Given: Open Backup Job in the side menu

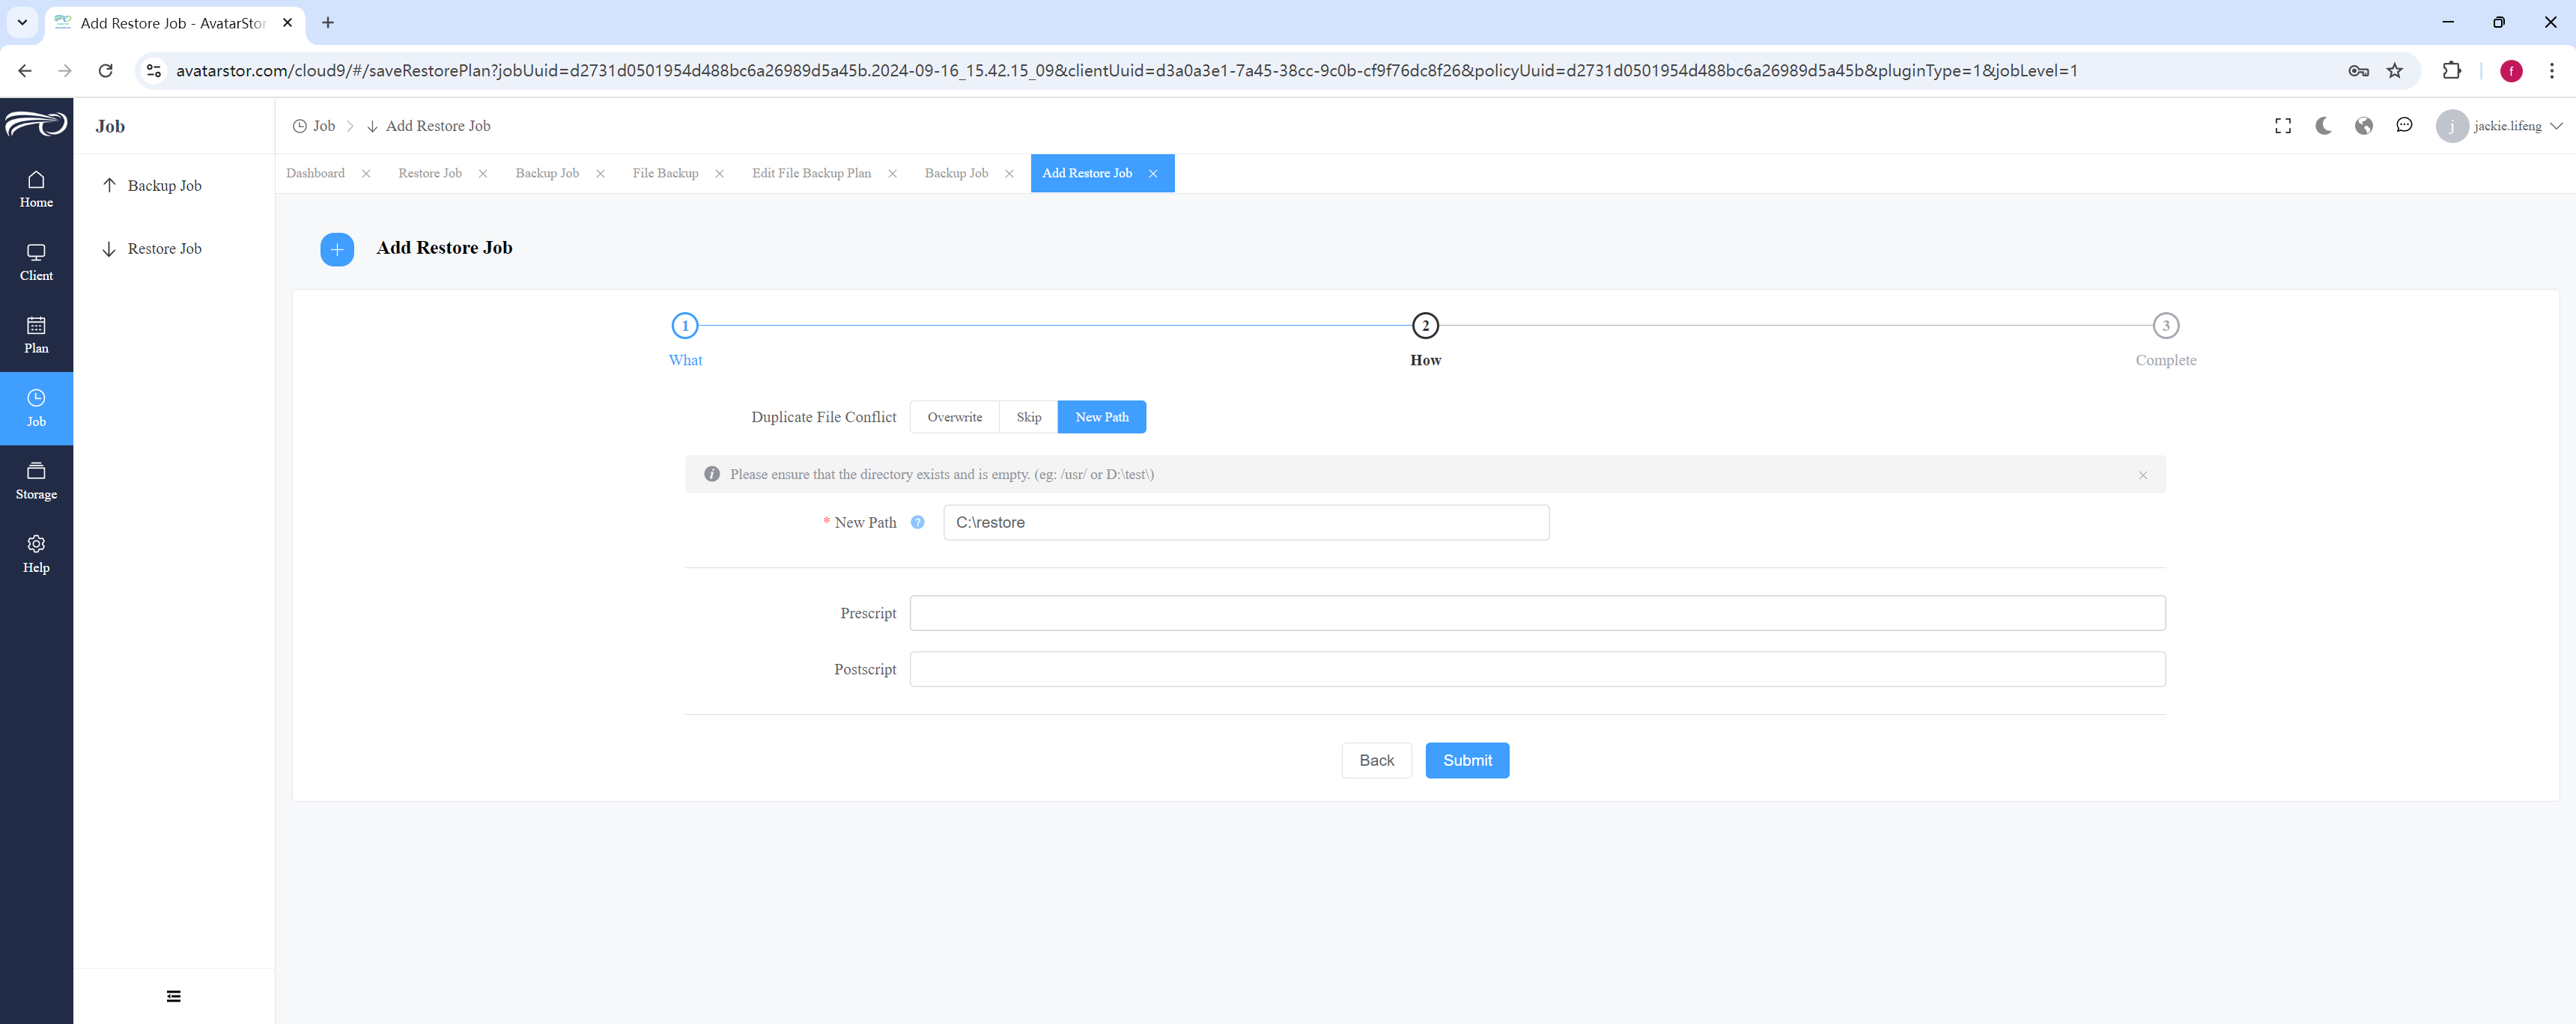Looking at the screenshot, I should point(174,186).
